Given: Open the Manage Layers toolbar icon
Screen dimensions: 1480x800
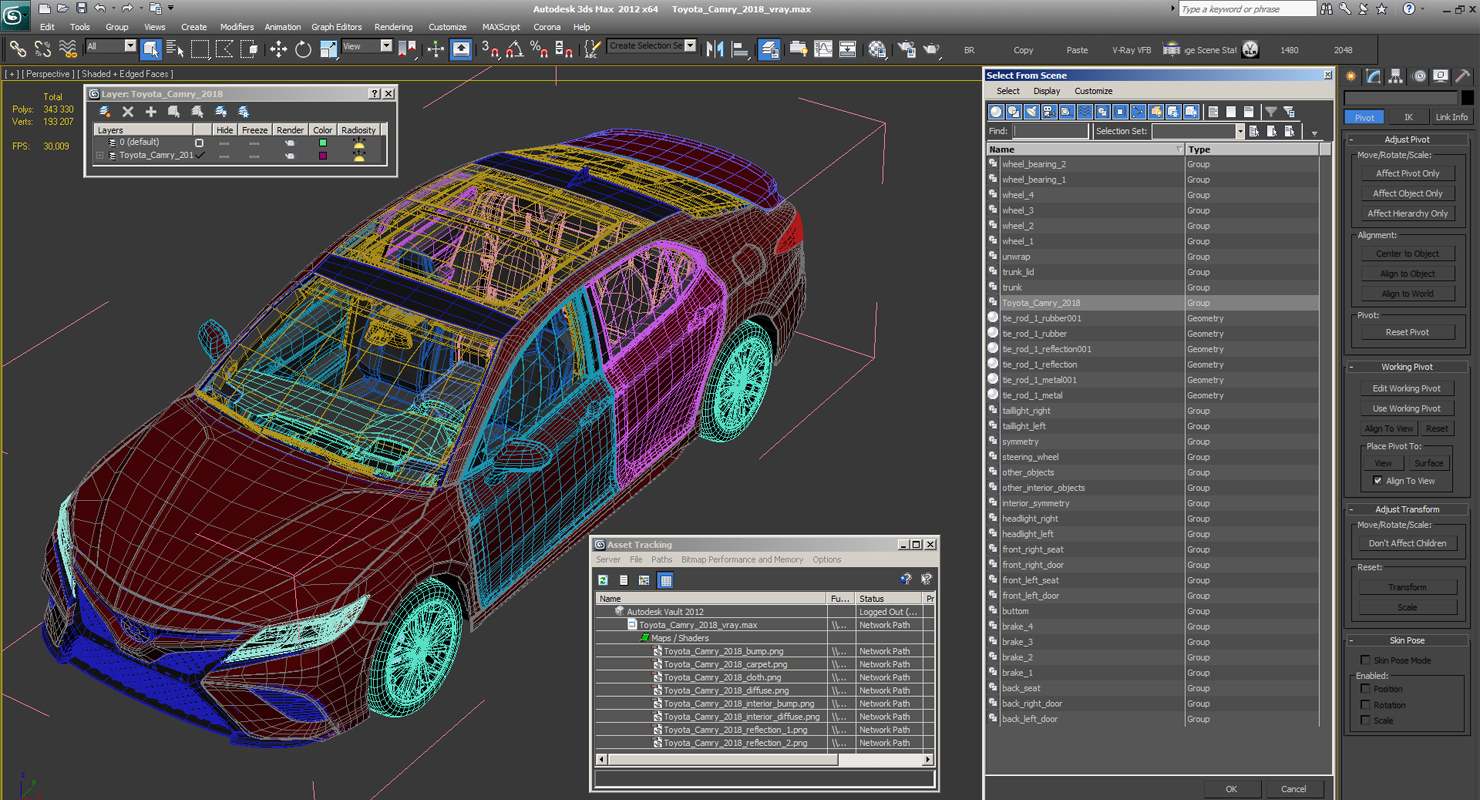Looking at the screenshot, I should tap(769, 49).
